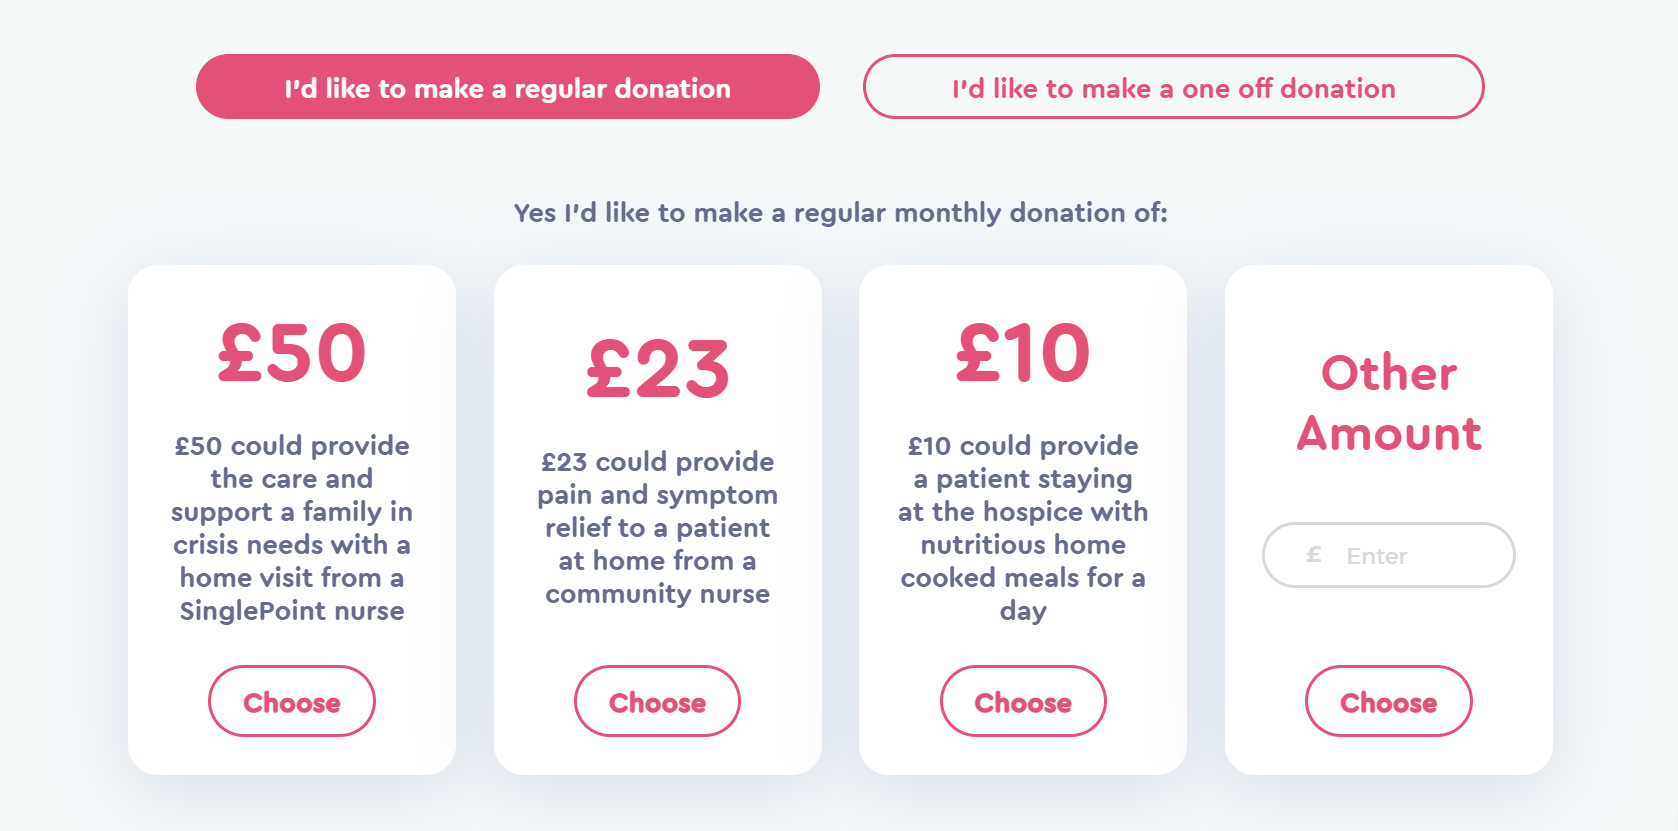Choose the £10 monthly donation

(x=1023, y=702)
